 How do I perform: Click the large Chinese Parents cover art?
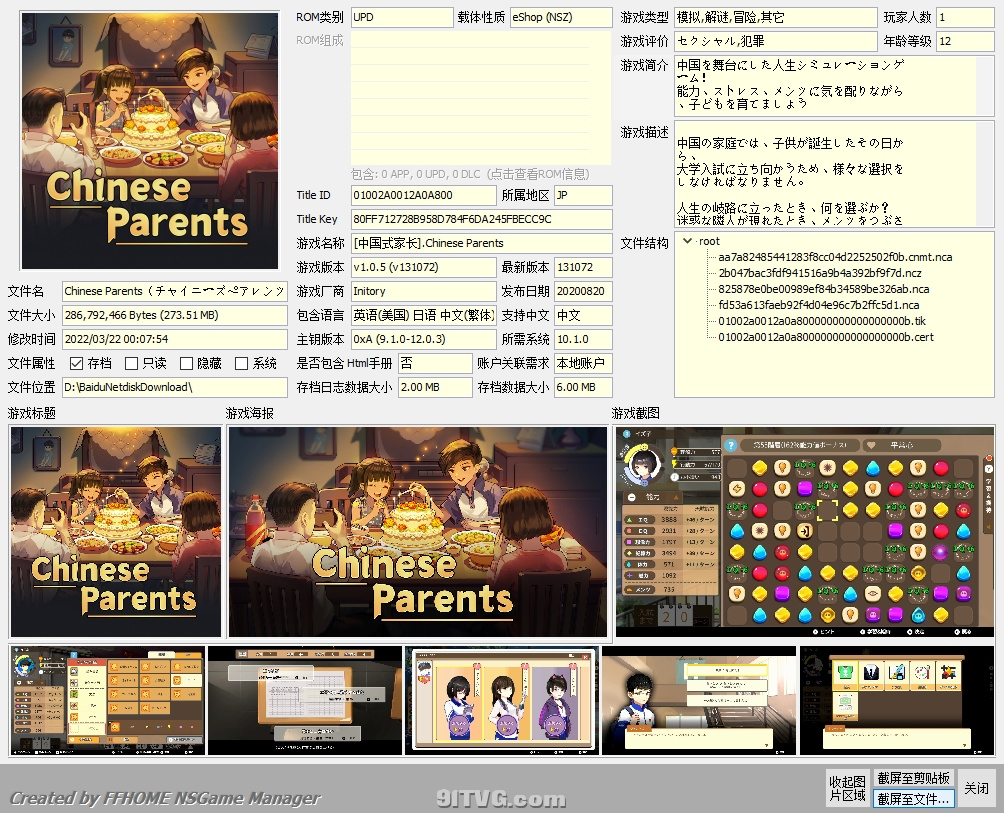click(151, 141)
